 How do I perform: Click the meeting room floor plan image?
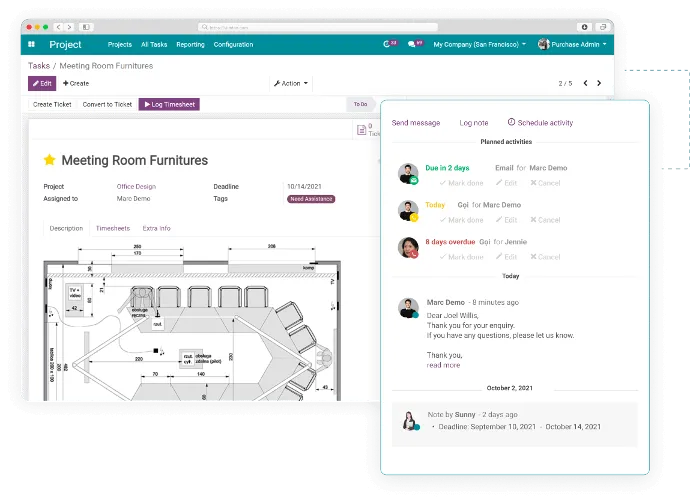click(192, 323)
